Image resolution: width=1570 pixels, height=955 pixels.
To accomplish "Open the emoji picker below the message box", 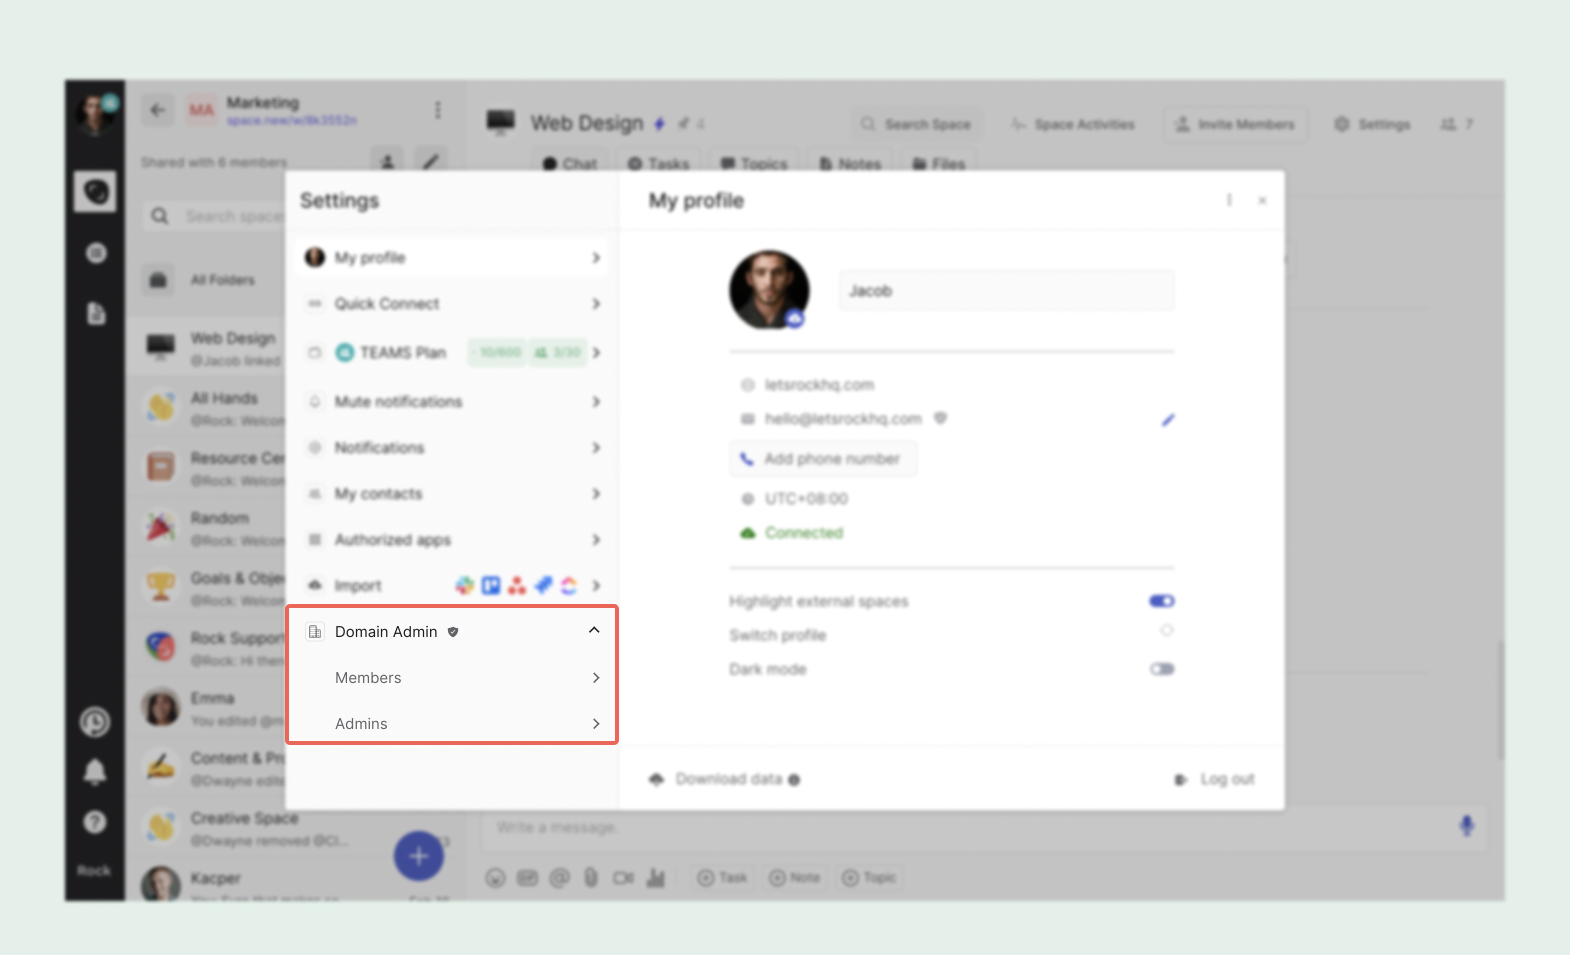I will point(495,878).
